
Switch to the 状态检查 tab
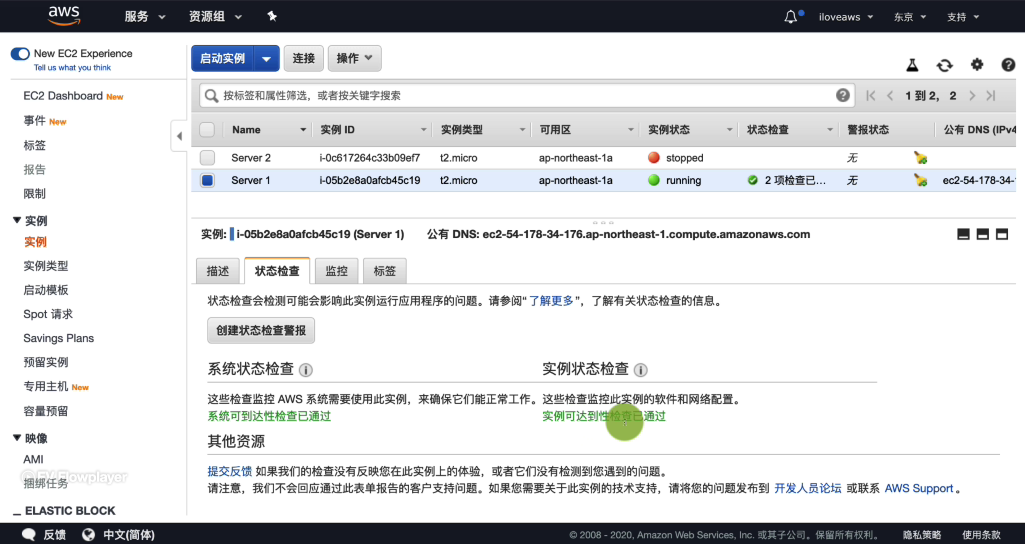point(277,271)
